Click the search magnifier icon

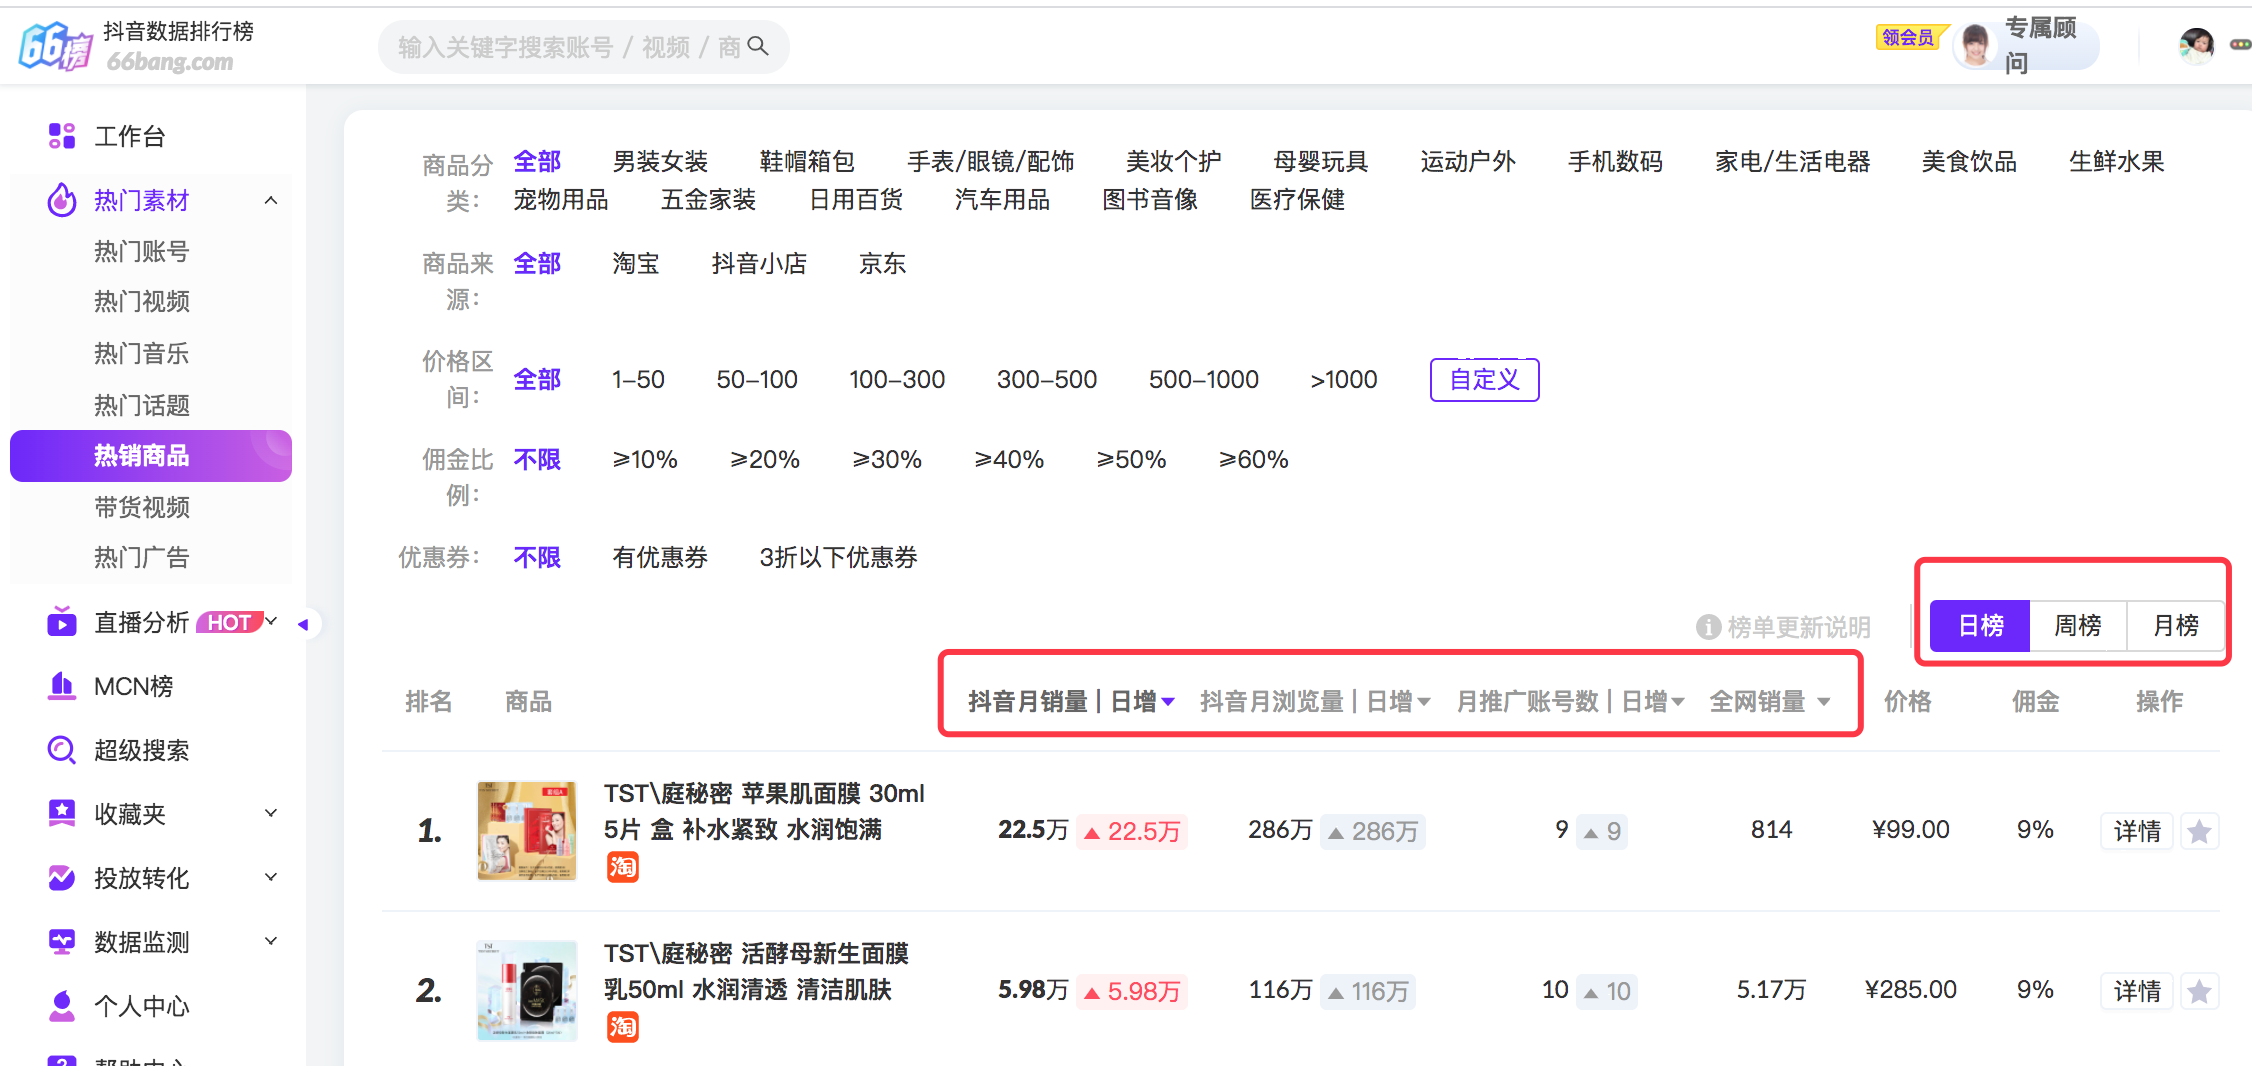pyautogui.click(x=758, y=46)
